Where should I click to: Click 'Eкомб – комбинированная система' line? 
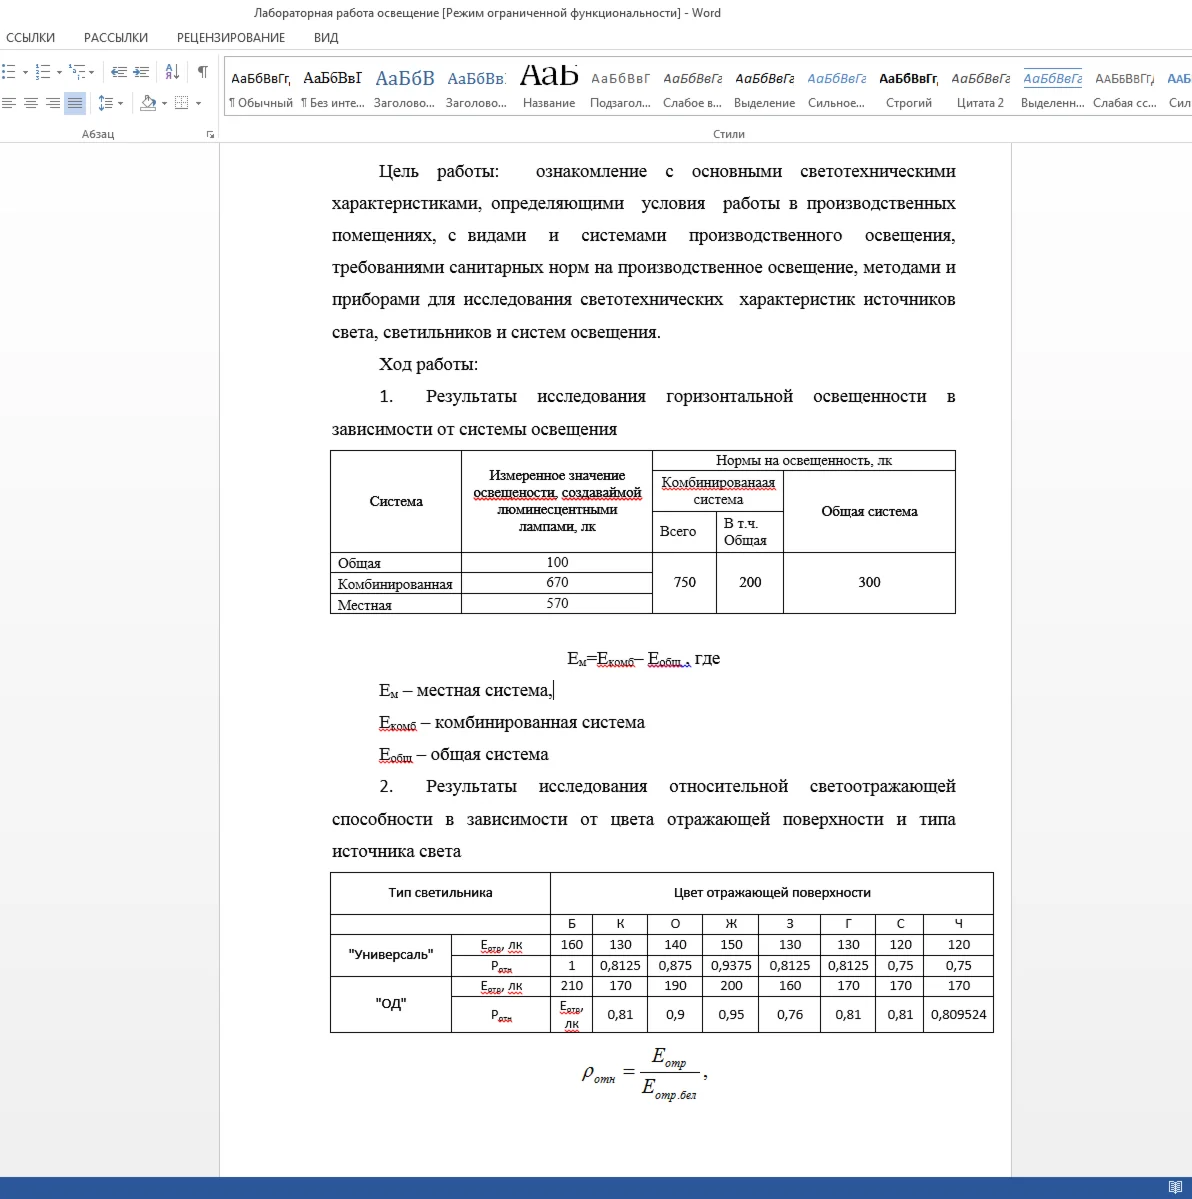[x=512, y=723]
